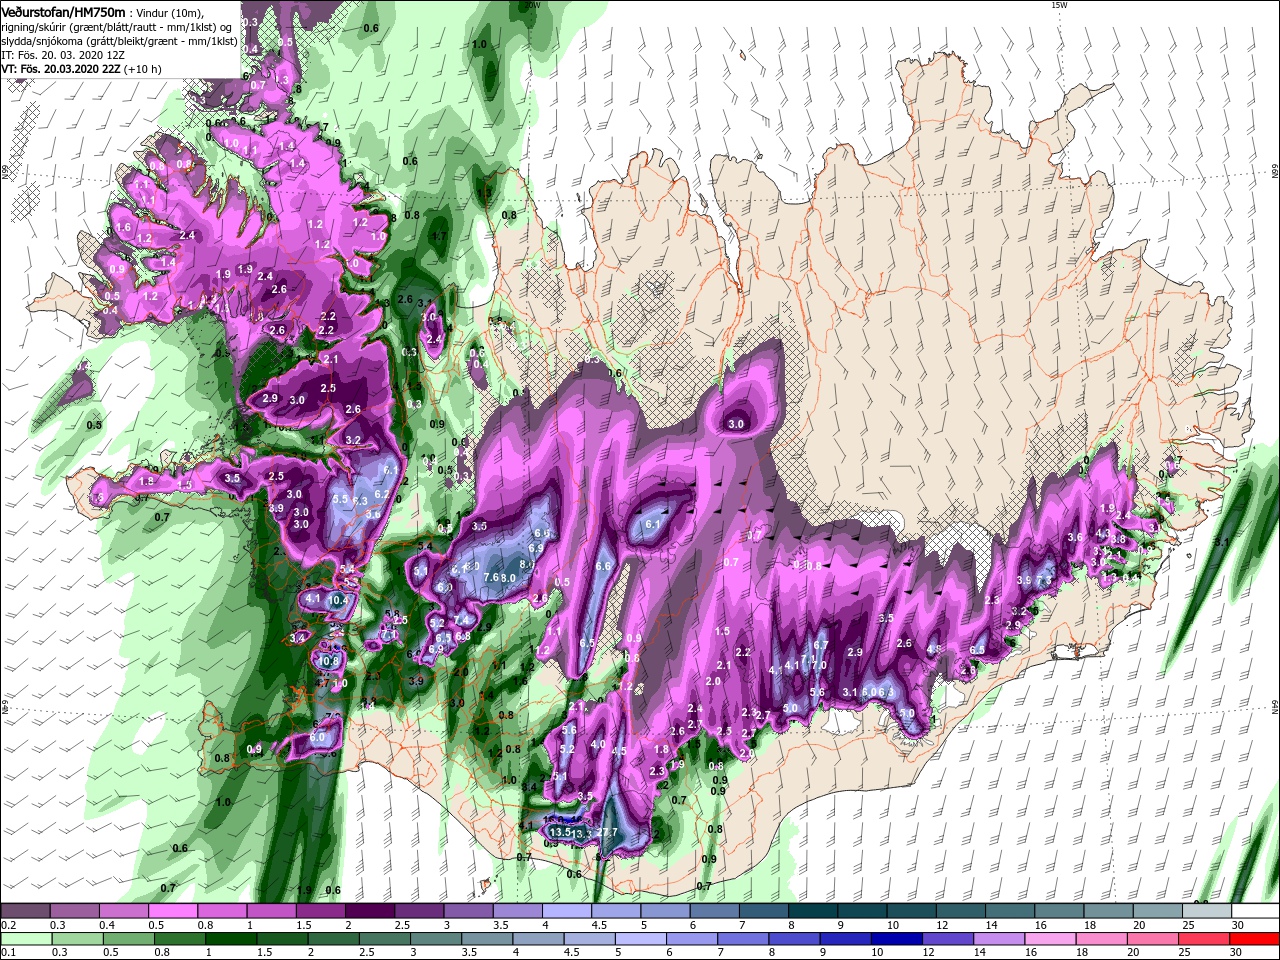Click the bright magenta swatch between 0.5 and 0.8

point(173,911)
